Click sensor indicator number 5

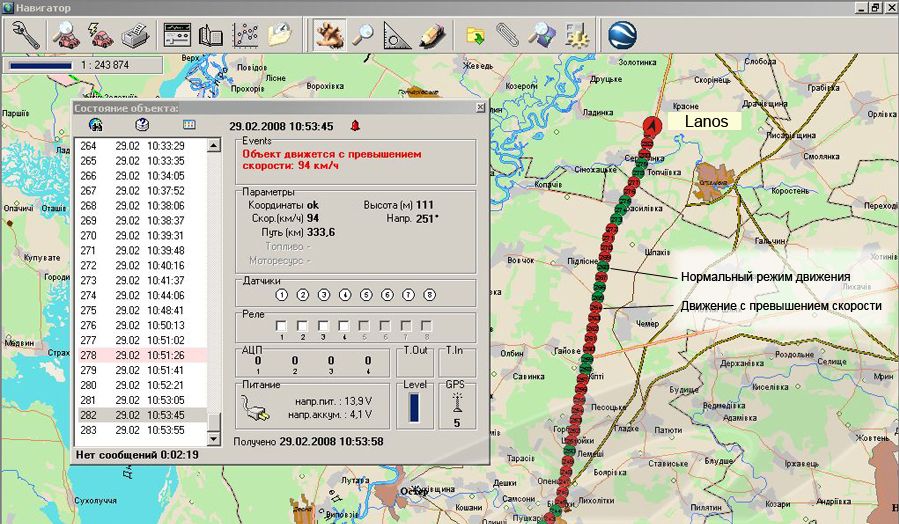pyautogui.click(x=366, y=295)
